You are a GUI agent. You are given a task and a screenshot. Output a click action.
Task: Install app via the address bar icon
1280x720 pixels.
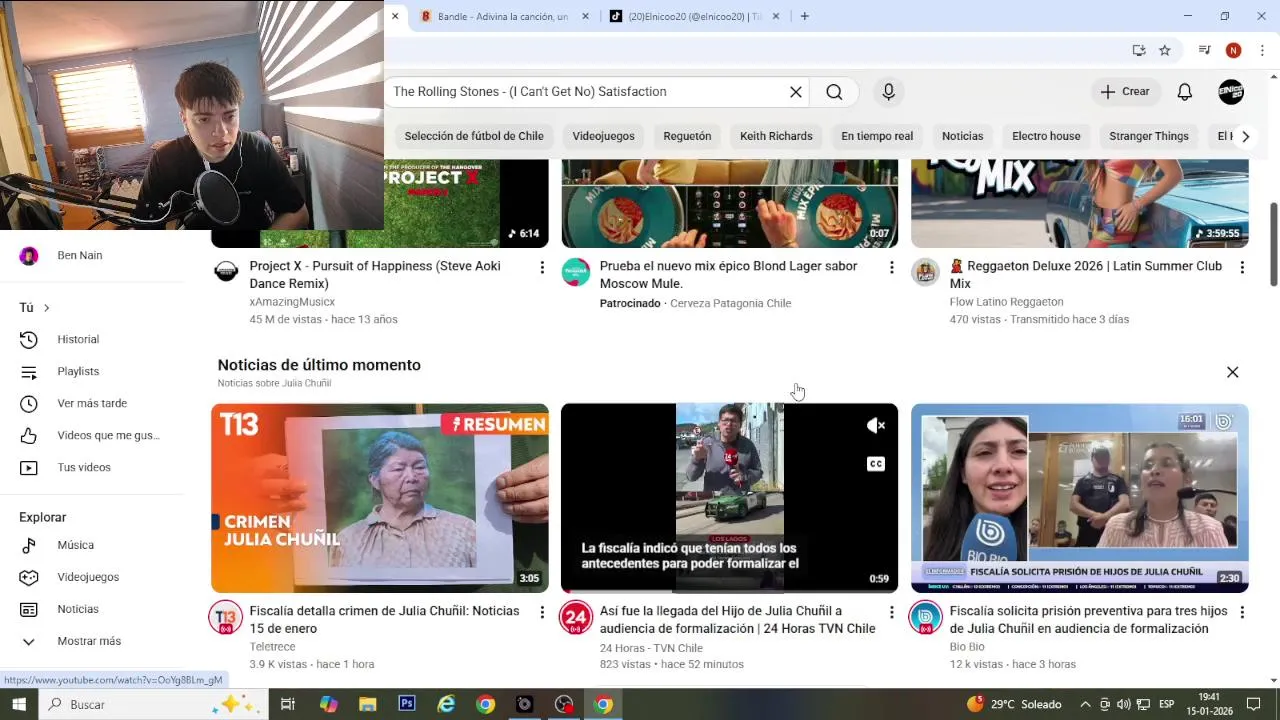pyautogui.click(x=1139, y=50)
